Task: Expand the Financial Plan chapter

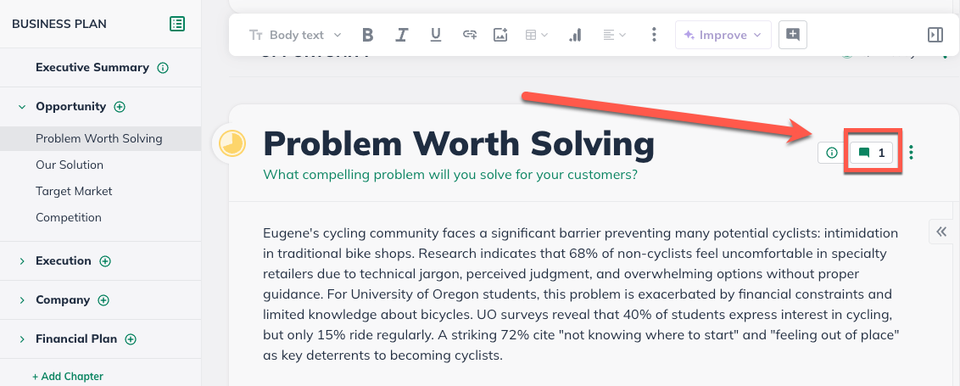Action: coord(22,339)
